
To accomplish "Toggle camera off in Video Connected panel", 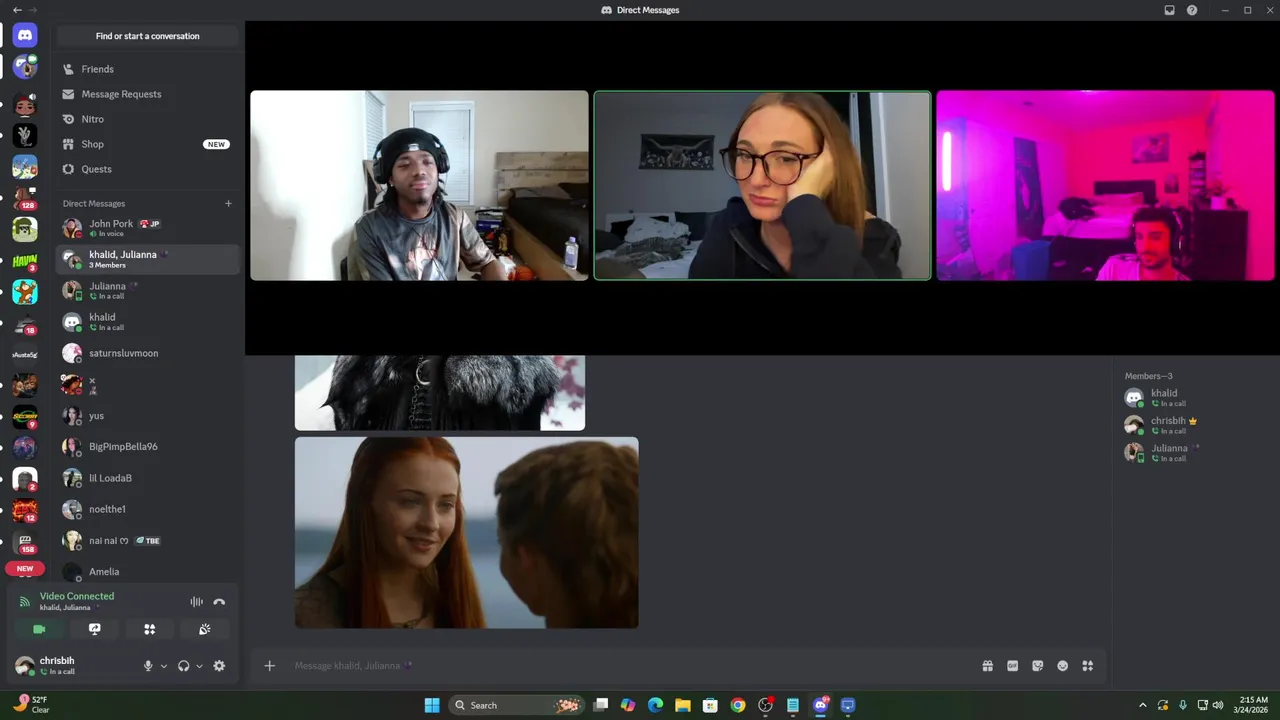I will [39, 629].
